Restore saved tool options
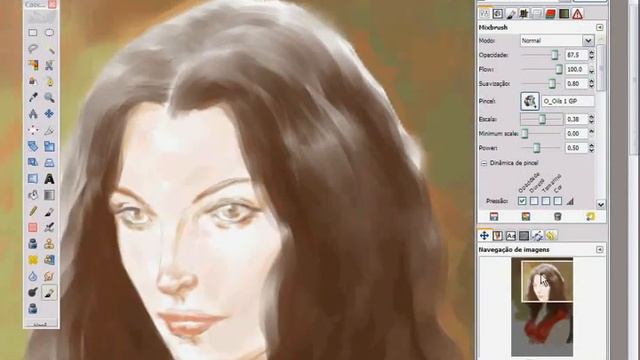This screenshot has width=640, height=360. (526, 217)
